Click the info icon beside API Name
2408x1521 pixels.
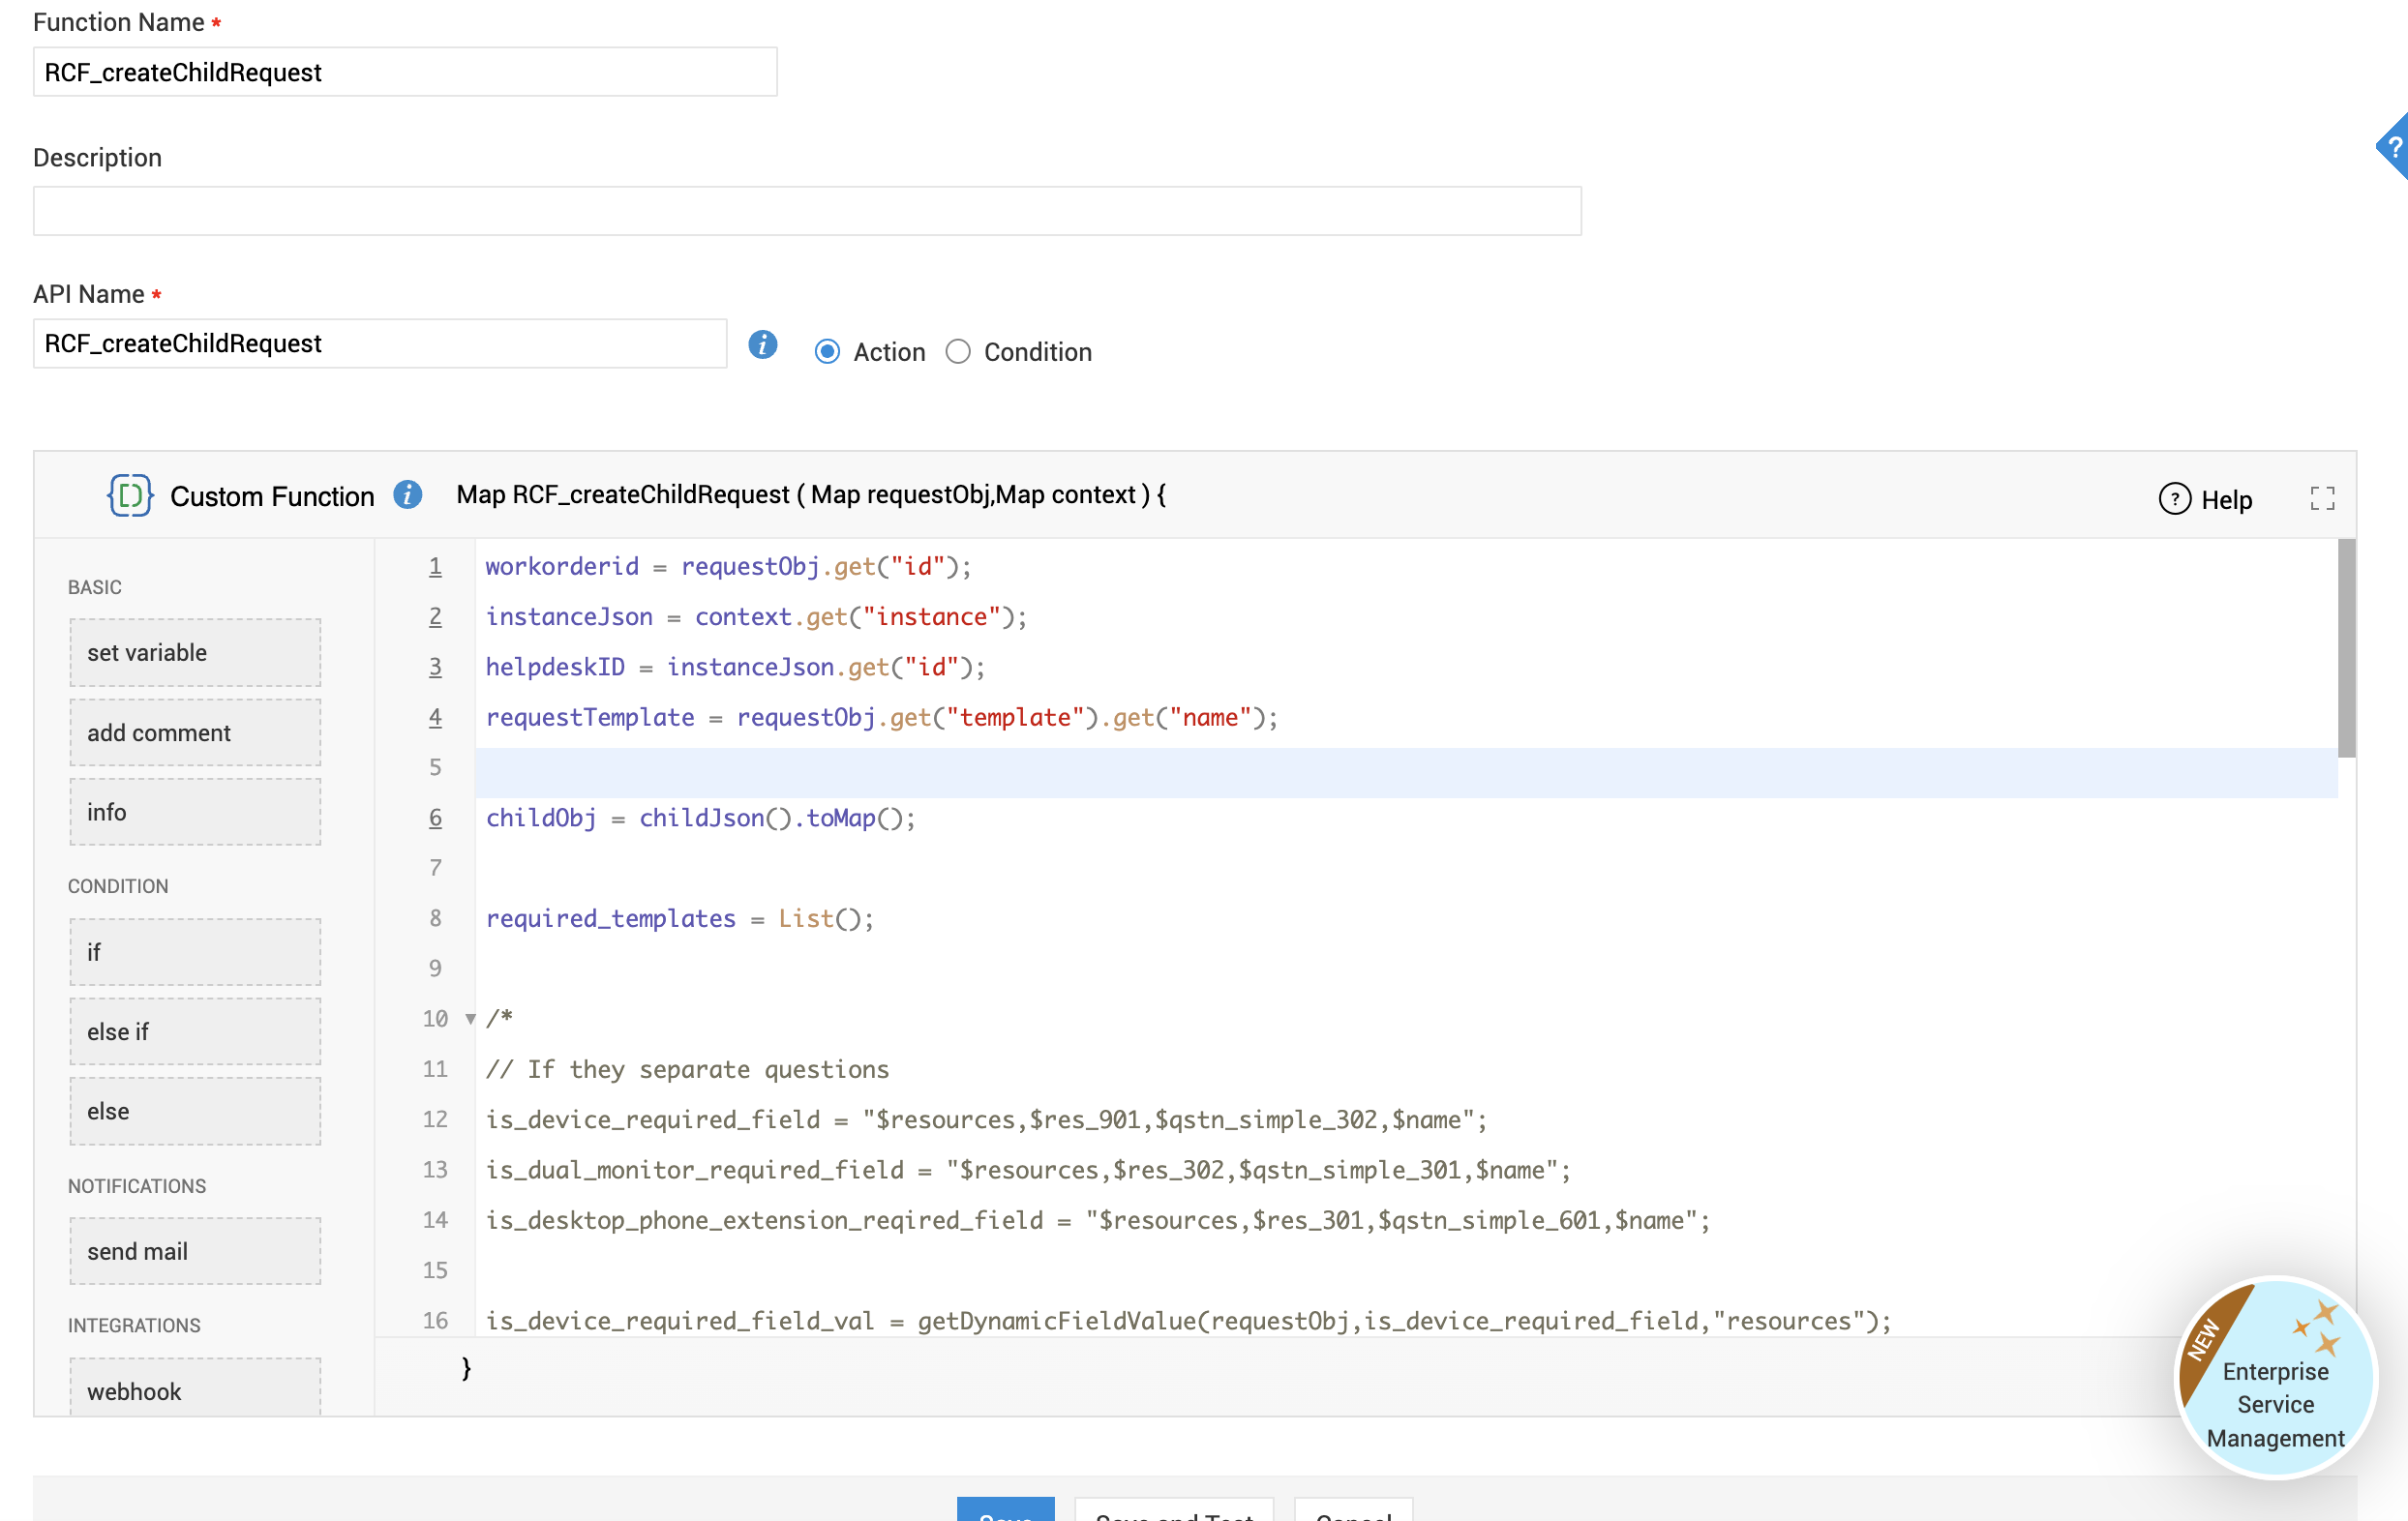762,345
